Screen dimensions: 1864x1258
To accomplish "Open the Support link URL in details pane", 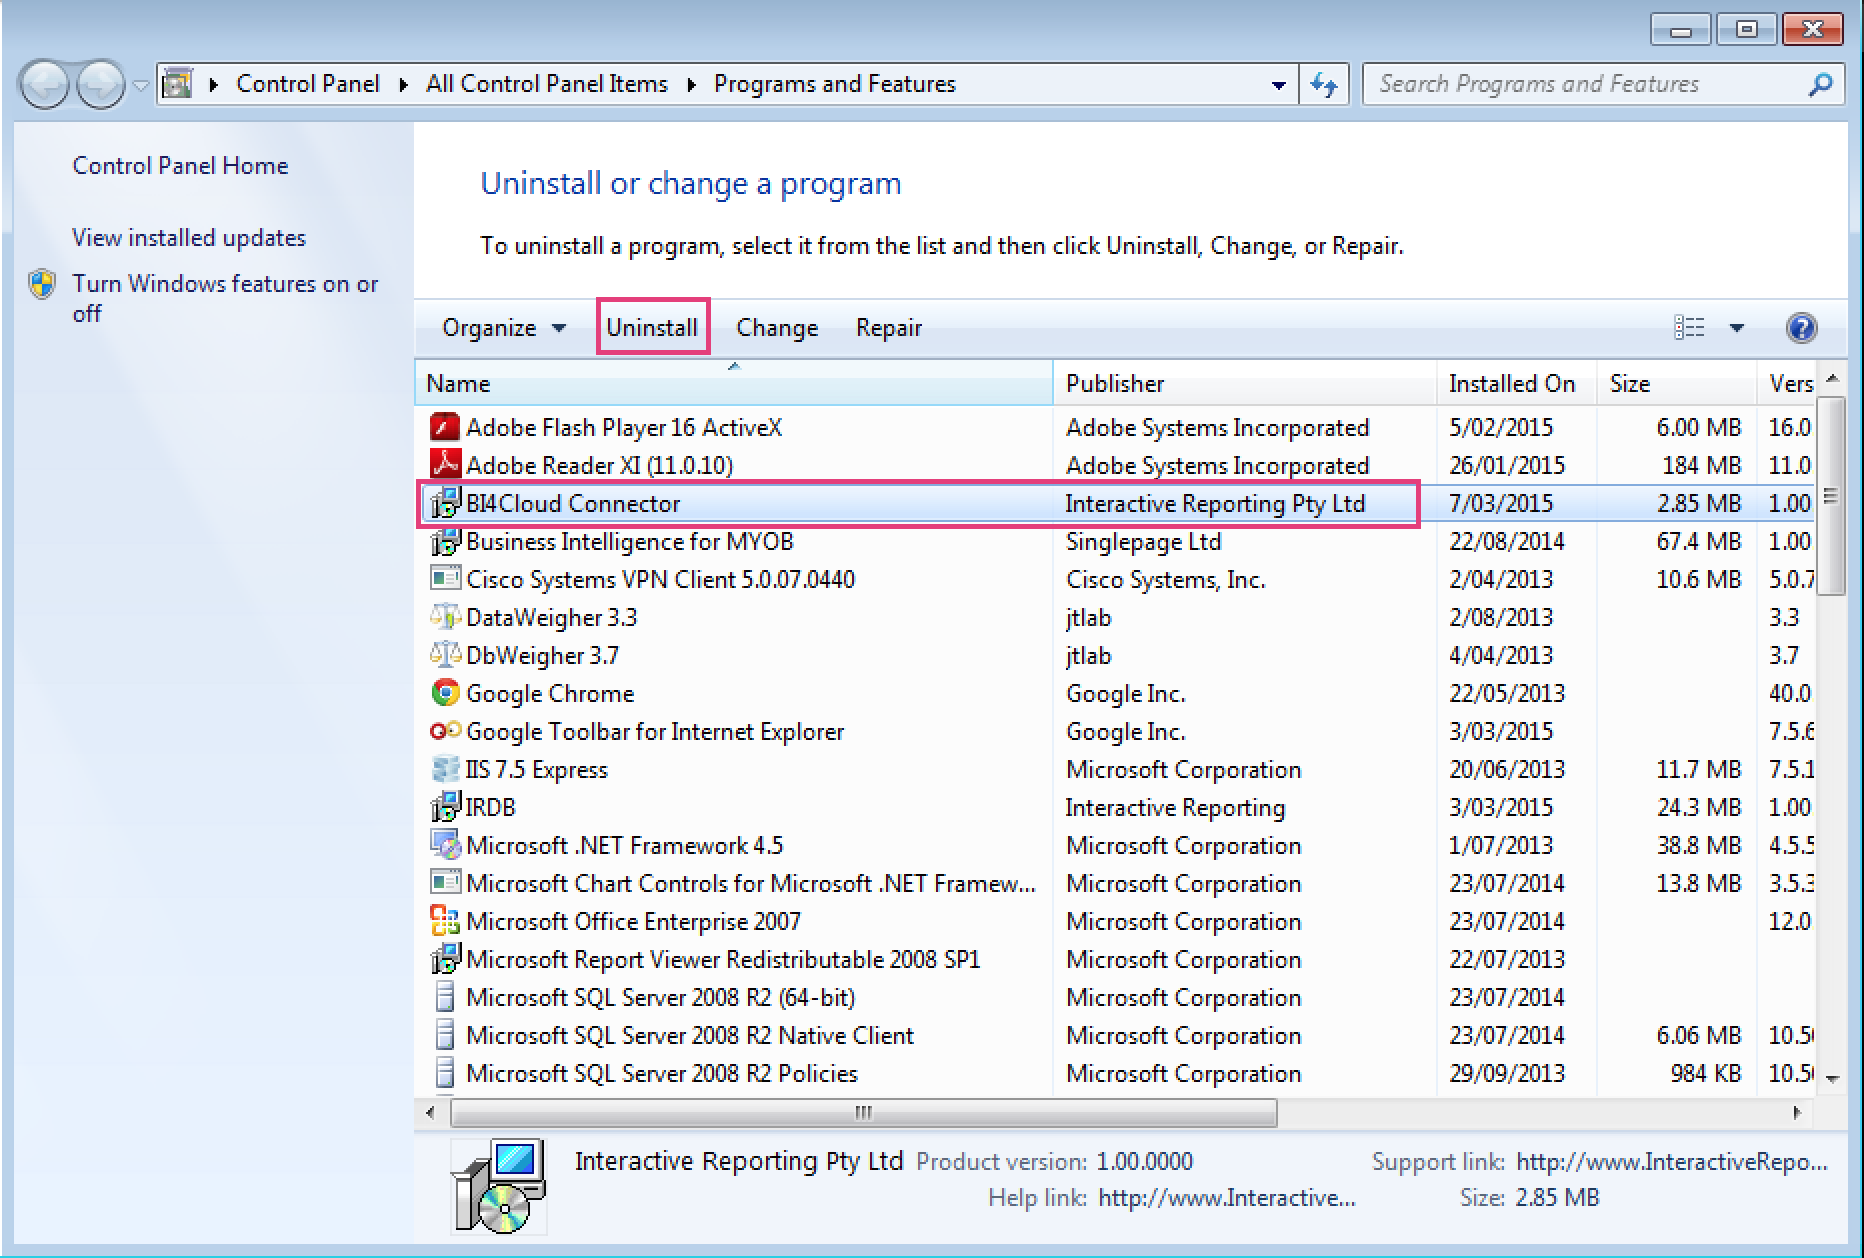I will 1671,1161.
